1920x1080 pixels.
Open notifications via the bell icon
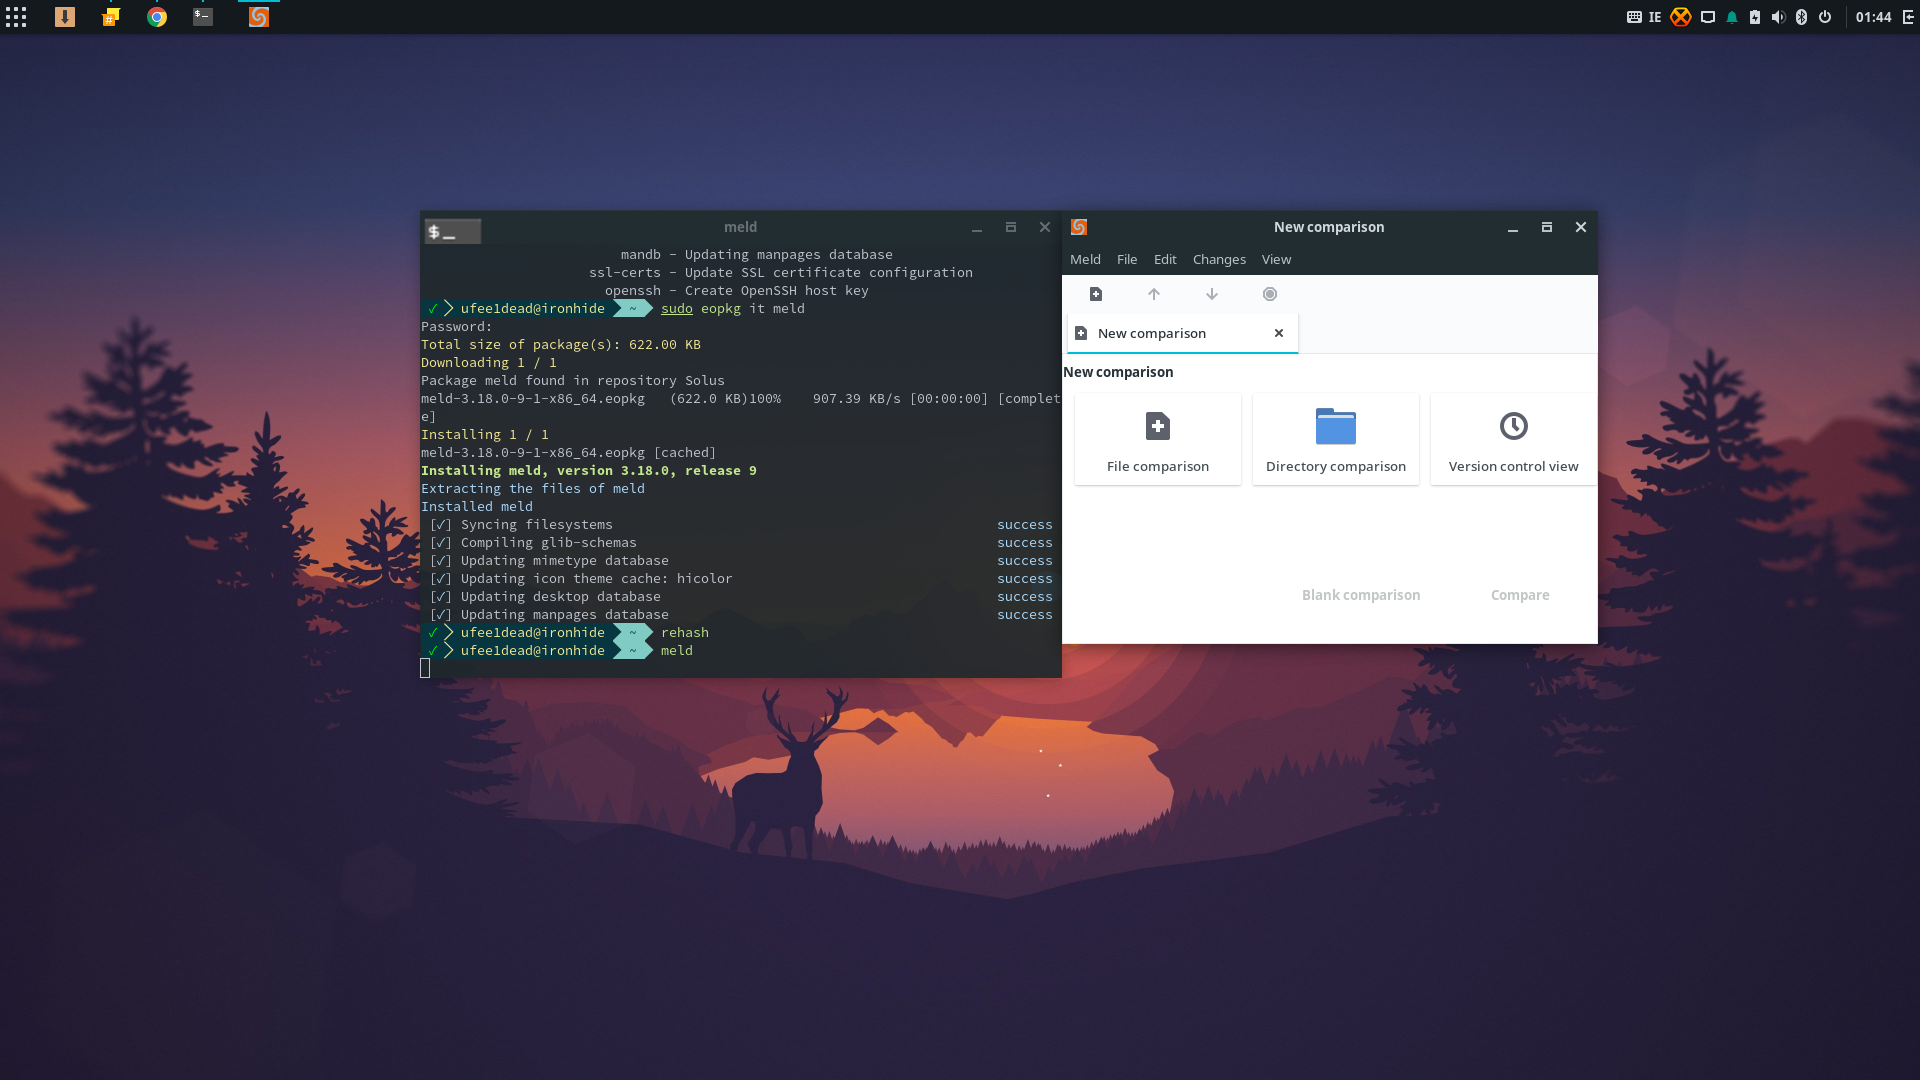(x=1732, y=17)
